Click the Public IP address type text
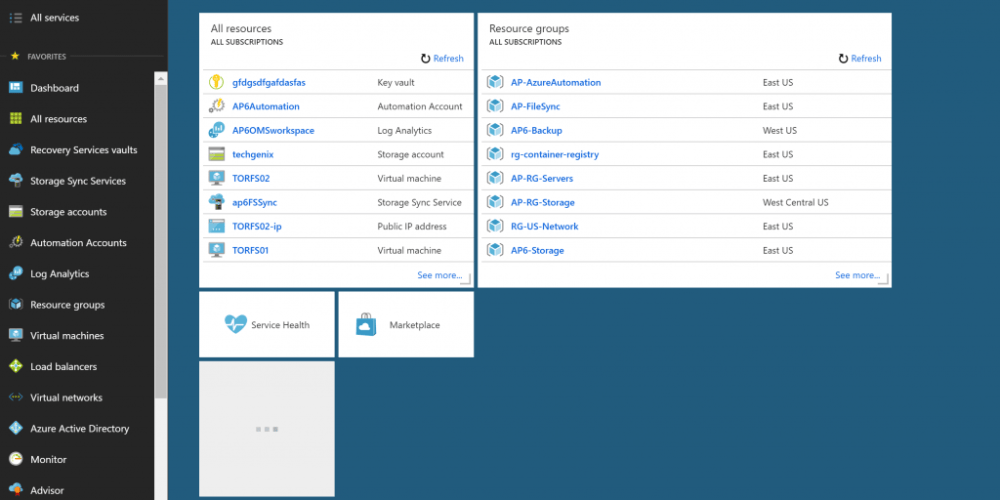The height and width of the screenshot is (500, 1000). [412, 226]
